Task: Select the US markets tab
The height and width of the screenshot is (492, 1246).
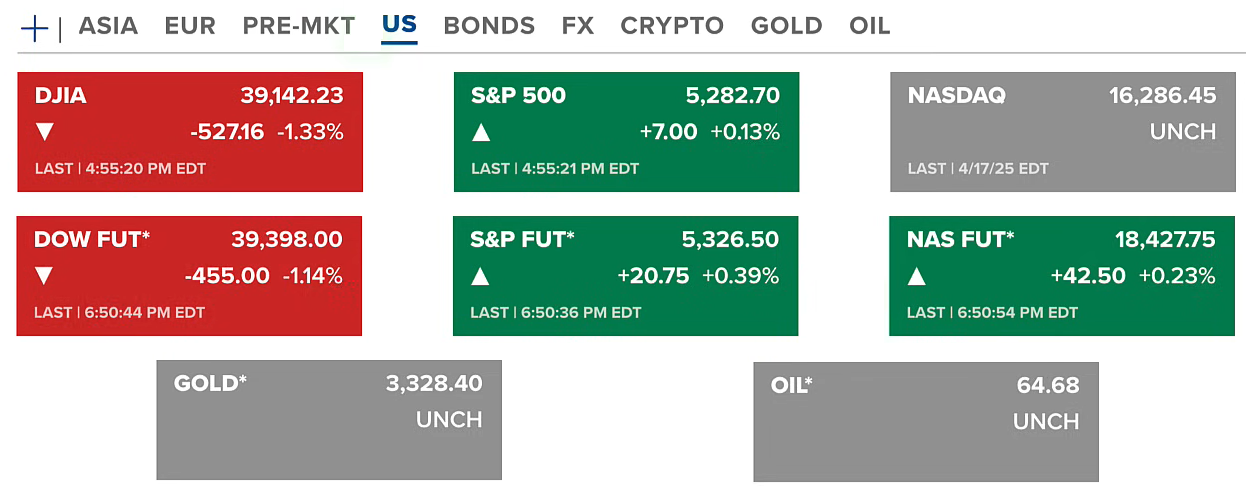Action: [399, 26]
